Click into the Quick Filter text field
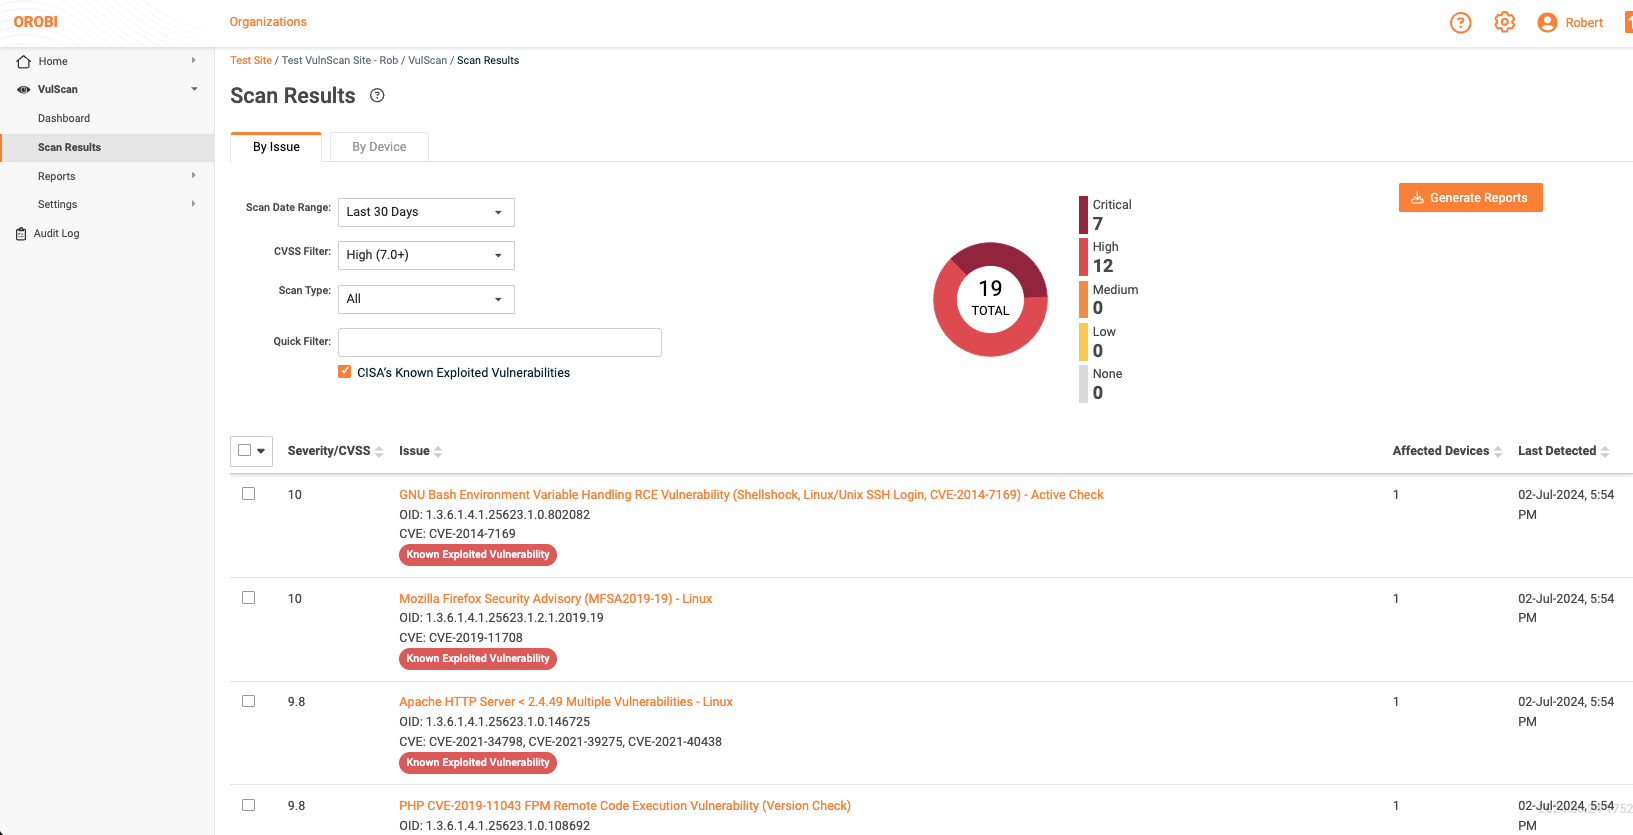The width and height of the screenshot is (1633, 835). [x=499, y=342]
